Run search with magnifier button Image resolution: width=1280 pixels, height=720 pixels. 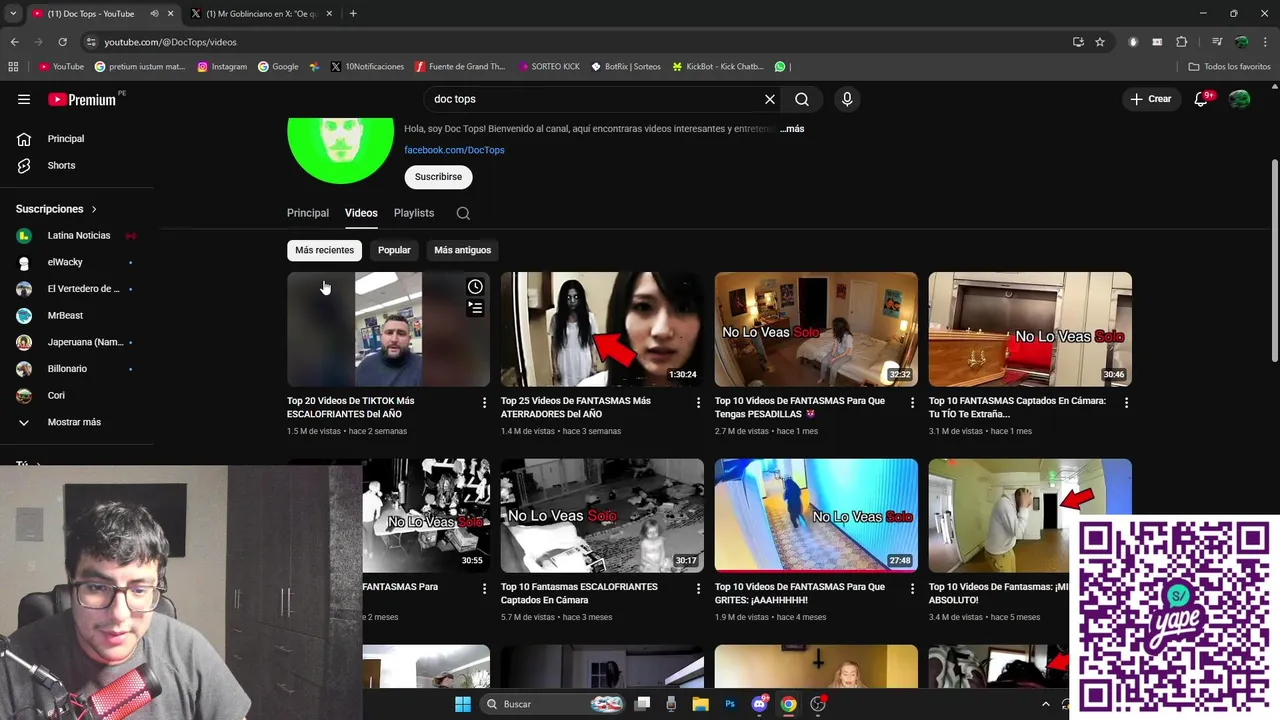click(802, 99)
